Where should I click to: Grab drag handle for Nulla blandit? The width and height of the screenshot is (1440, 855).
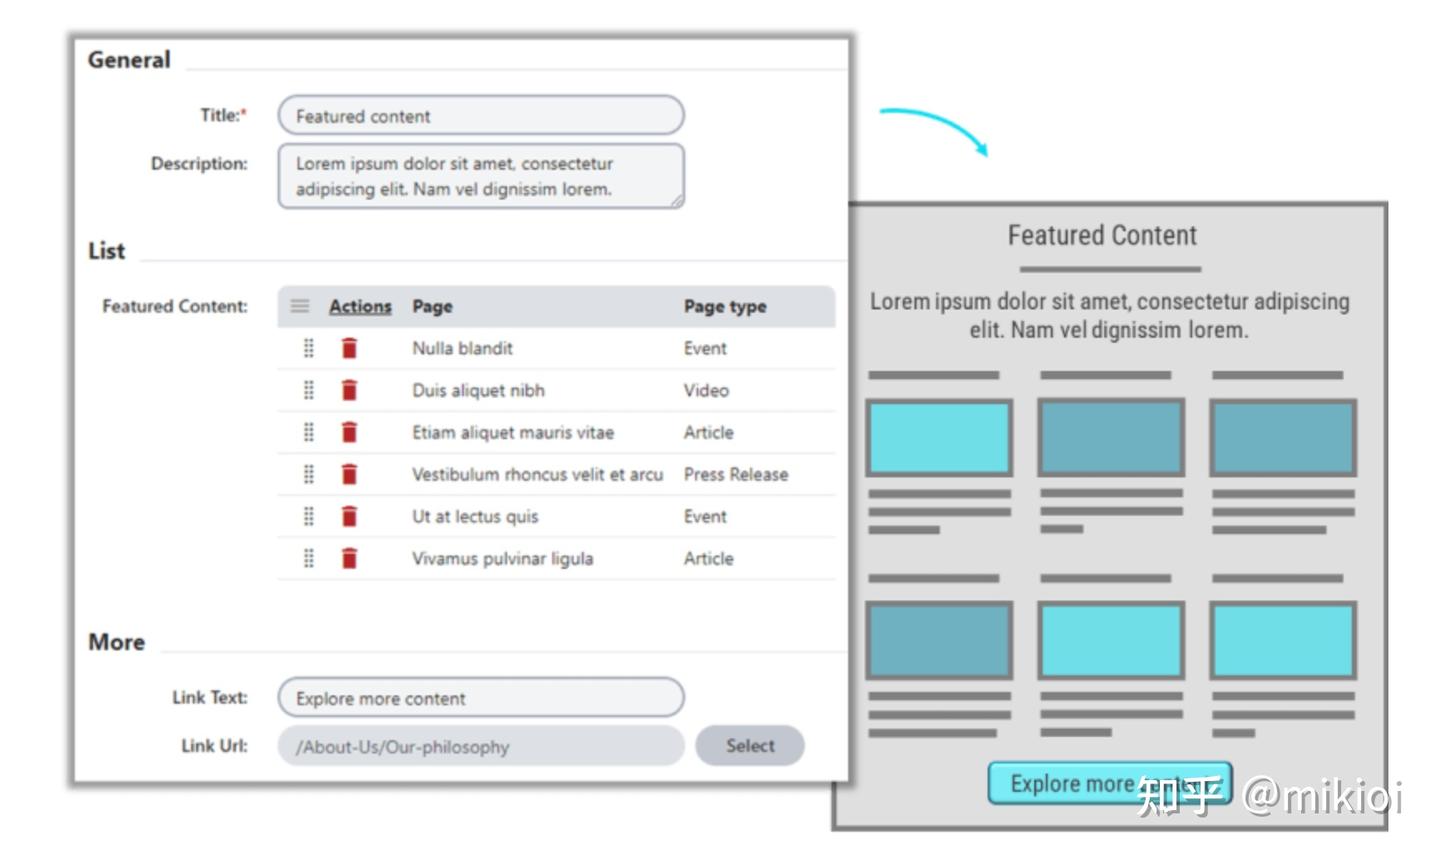(308, 348)
